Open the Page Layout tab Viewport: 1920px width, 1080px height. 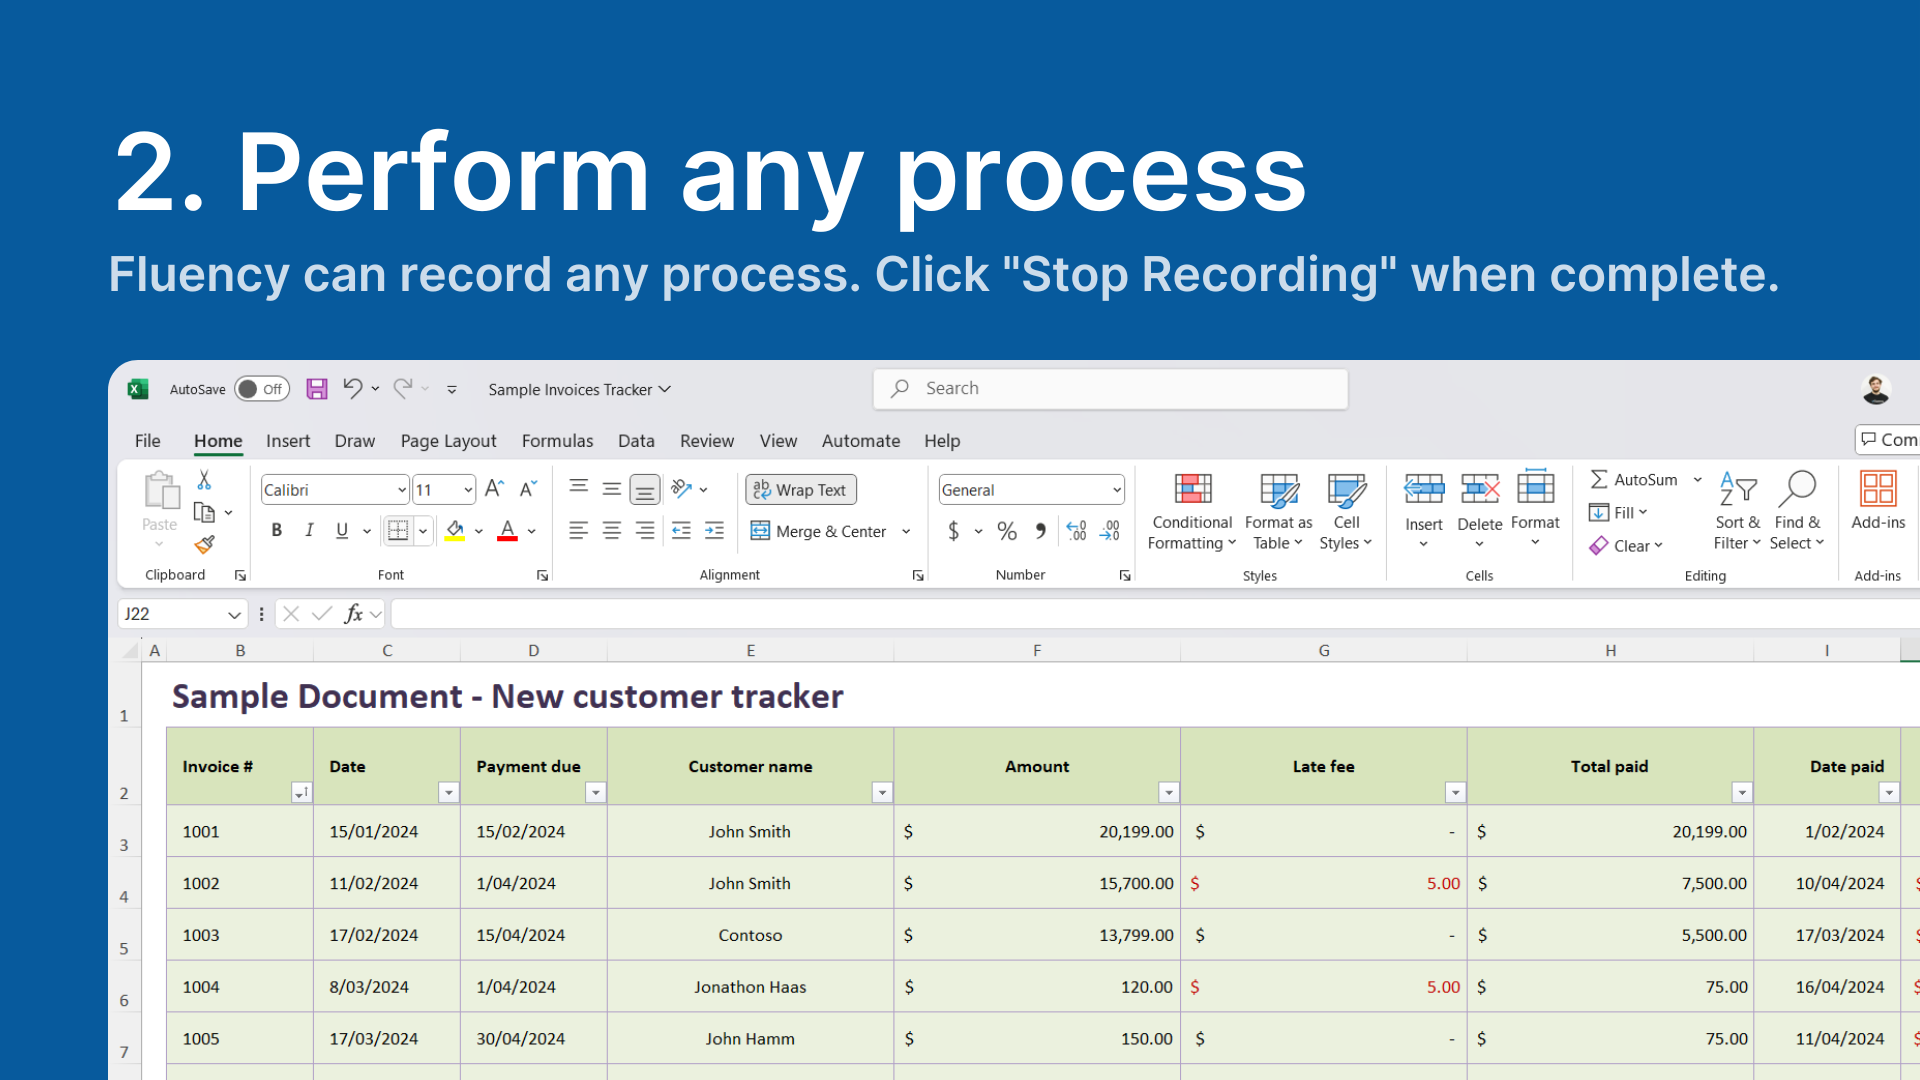[x=448, y=441]
